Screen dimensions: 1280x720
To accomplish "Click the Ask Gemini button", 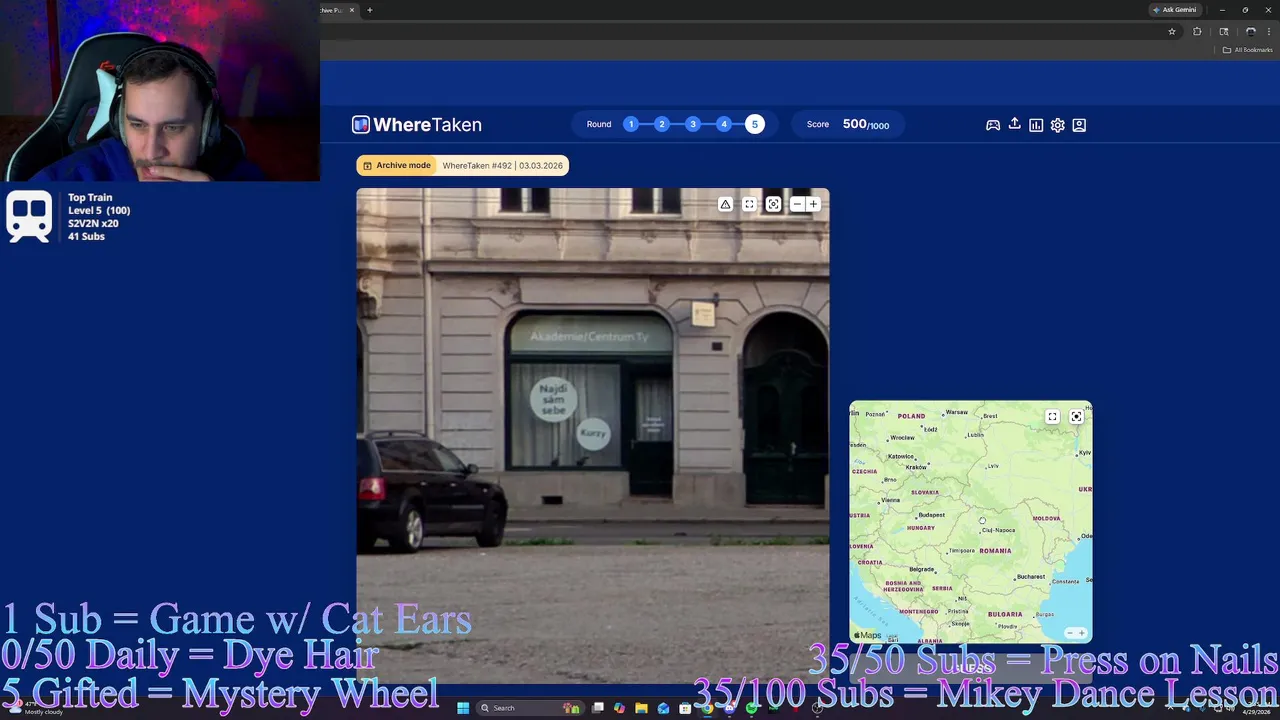I will coord(1175,10).
